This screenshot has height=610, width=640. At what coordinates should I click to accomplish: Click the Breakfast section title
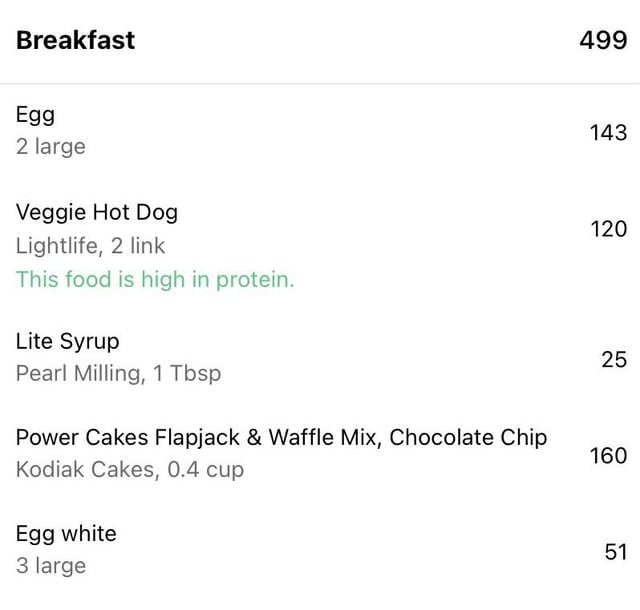(x=76, y=40)
